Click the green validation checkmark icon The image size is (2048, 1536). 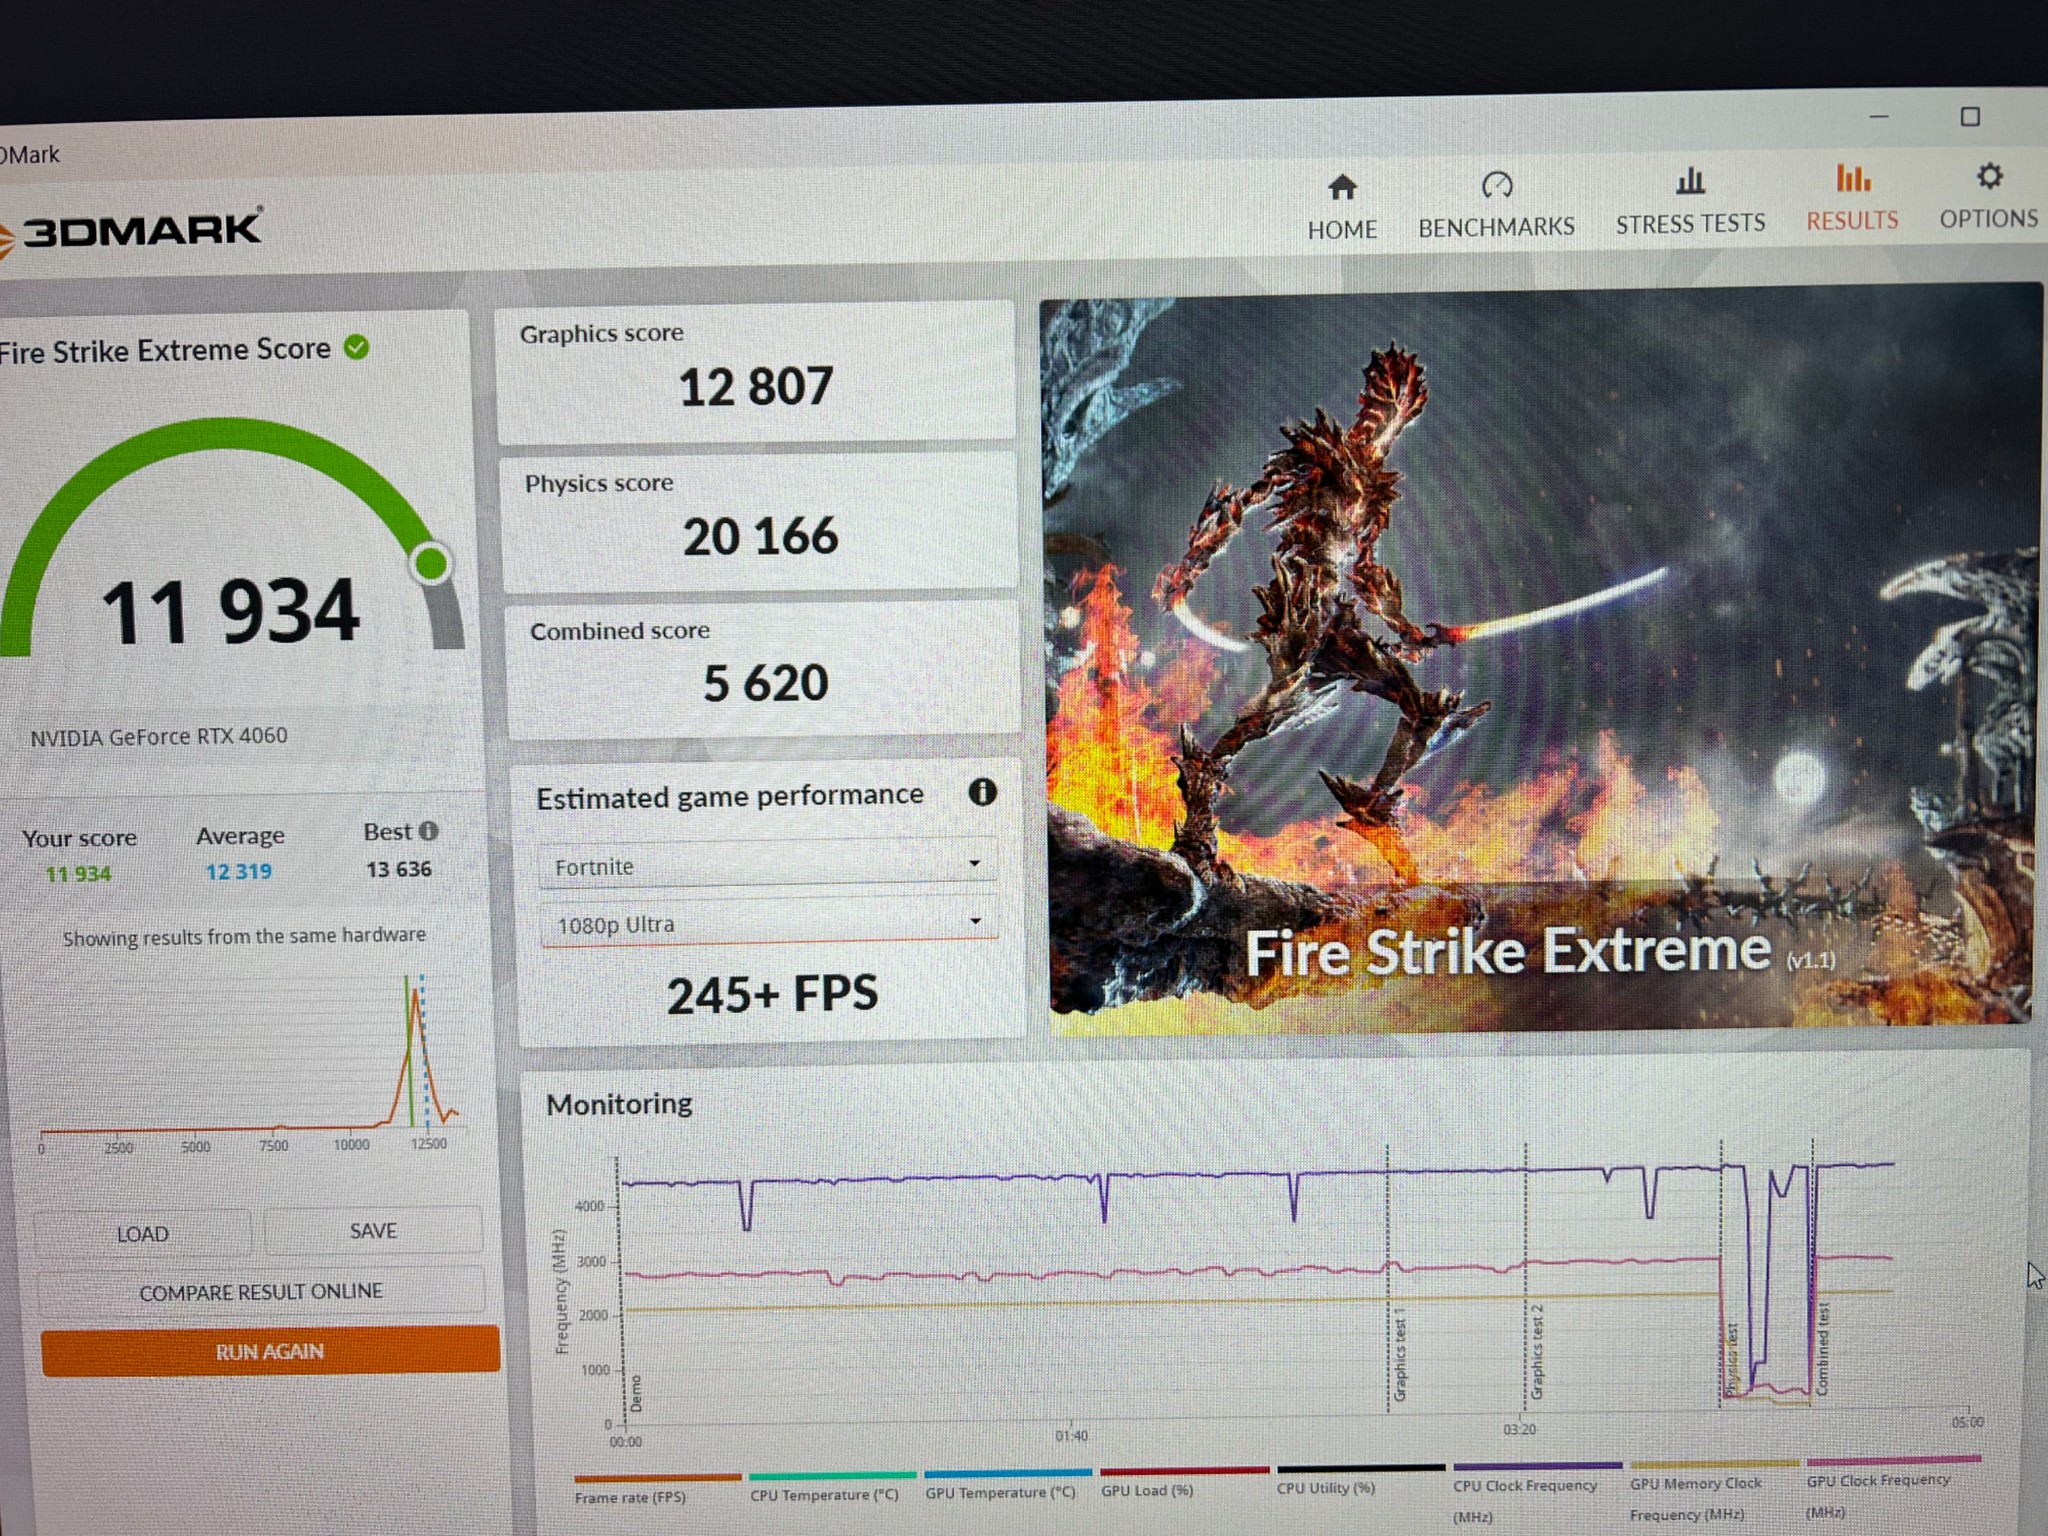tap(356, 347)
